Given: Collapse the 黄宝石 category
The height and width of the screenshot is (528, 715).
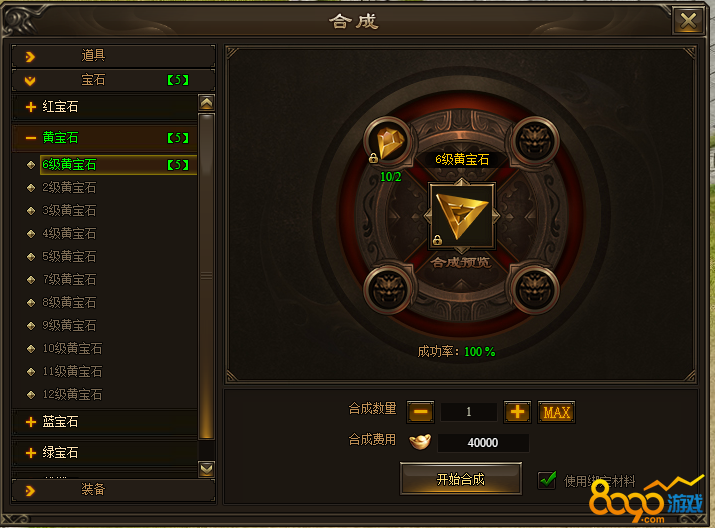Looking at the screenshot, I should pos(105,138).
